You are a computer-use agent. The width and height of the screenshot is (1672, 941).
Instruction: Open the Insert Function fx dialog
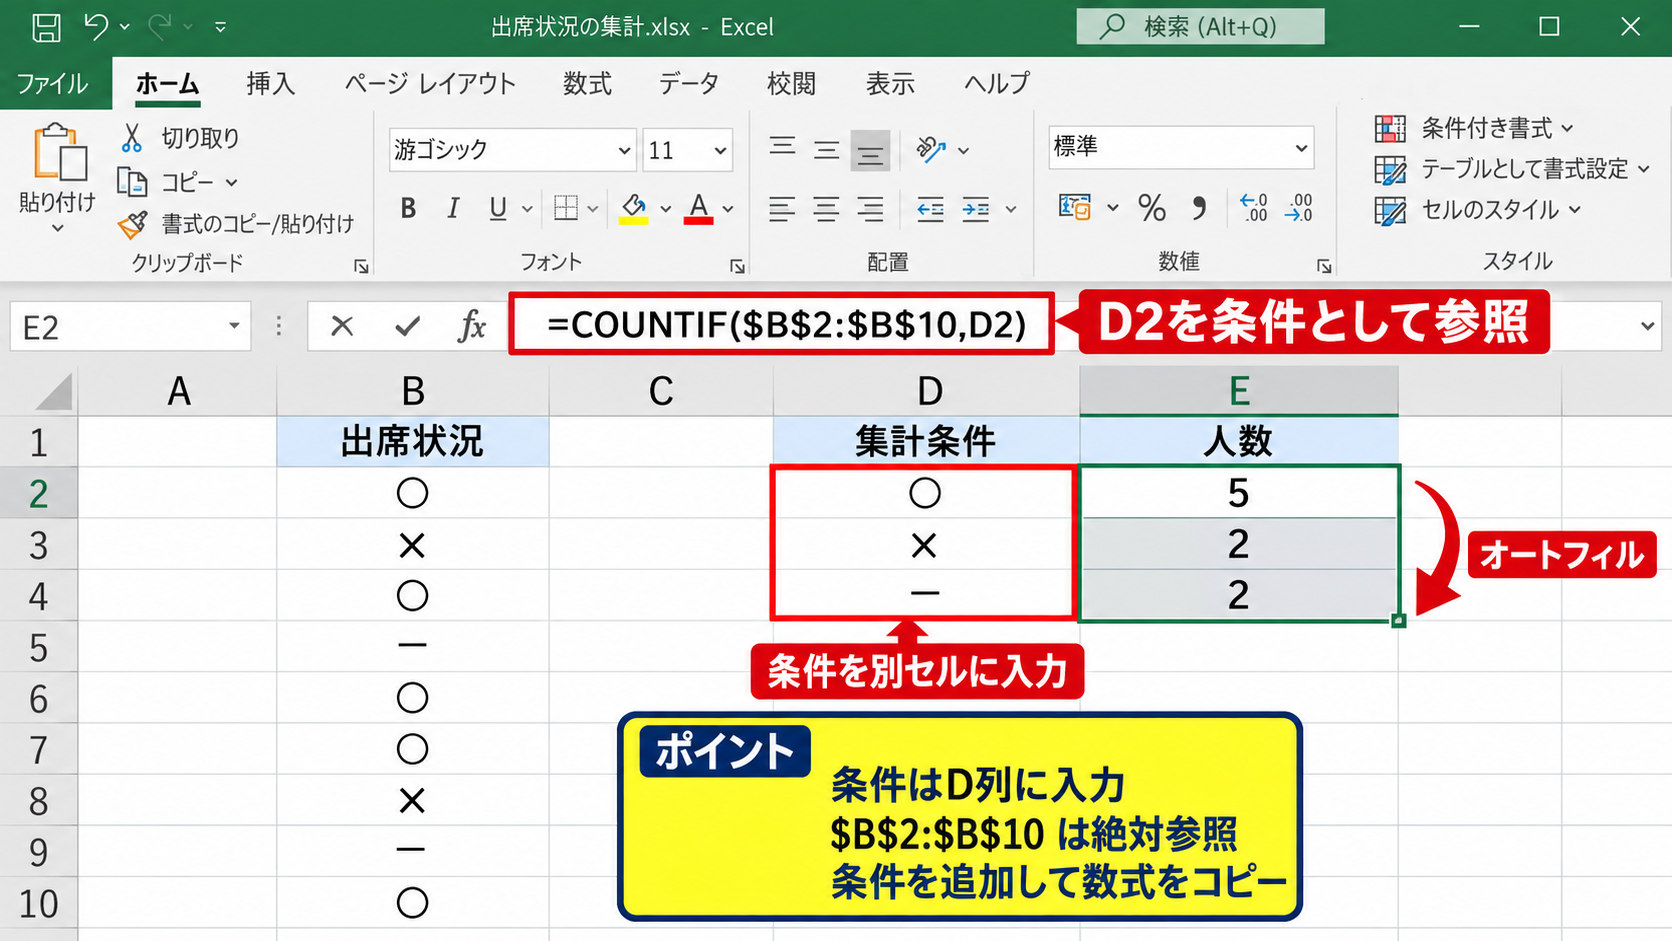click(x=471, y=326)
